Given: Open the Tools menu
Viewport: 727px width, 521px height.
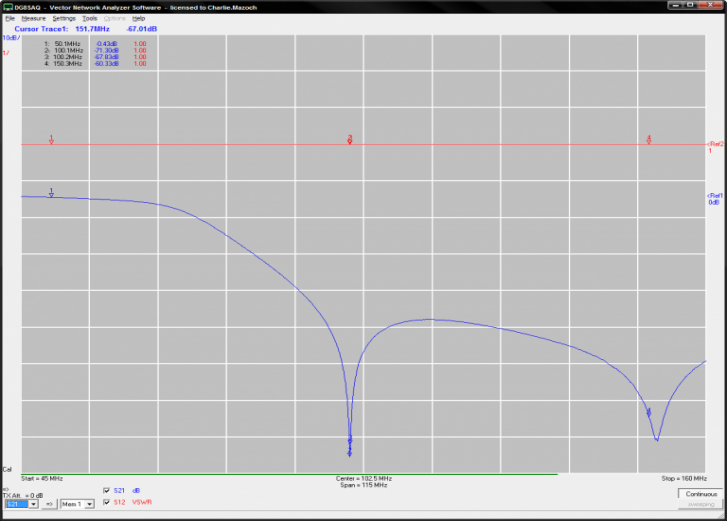Looking at the screenshot, I should click(x=90, y=18).
